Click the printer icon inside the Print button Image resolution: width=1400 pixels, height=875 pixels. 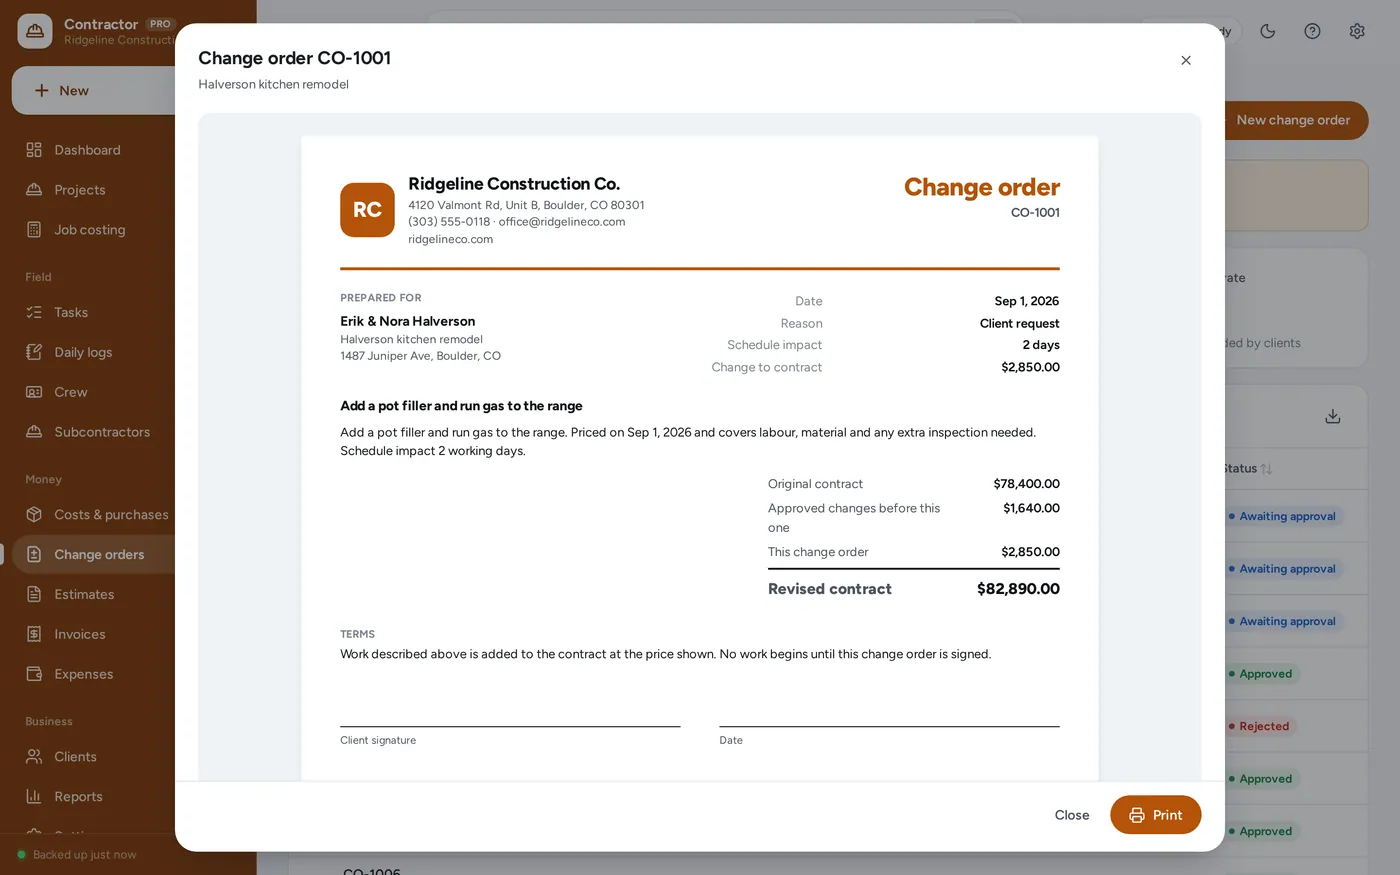pyautogui.click(x=1137, y=815)
